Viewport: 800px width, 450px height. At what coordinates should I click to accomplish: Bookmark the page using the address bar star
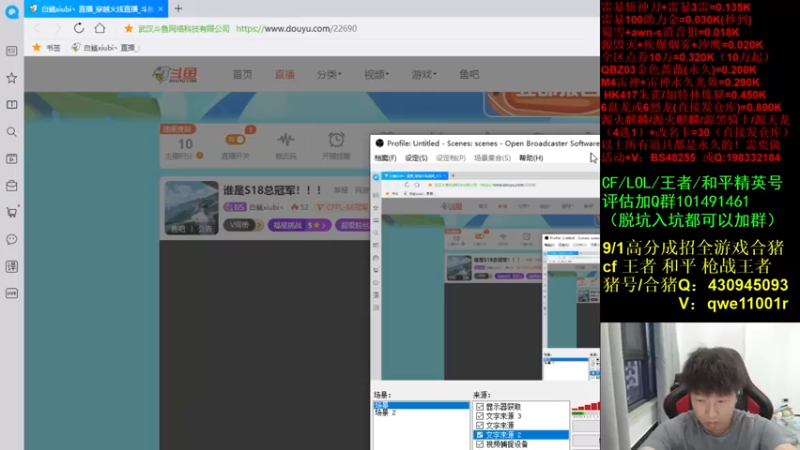tap(129, 29)
